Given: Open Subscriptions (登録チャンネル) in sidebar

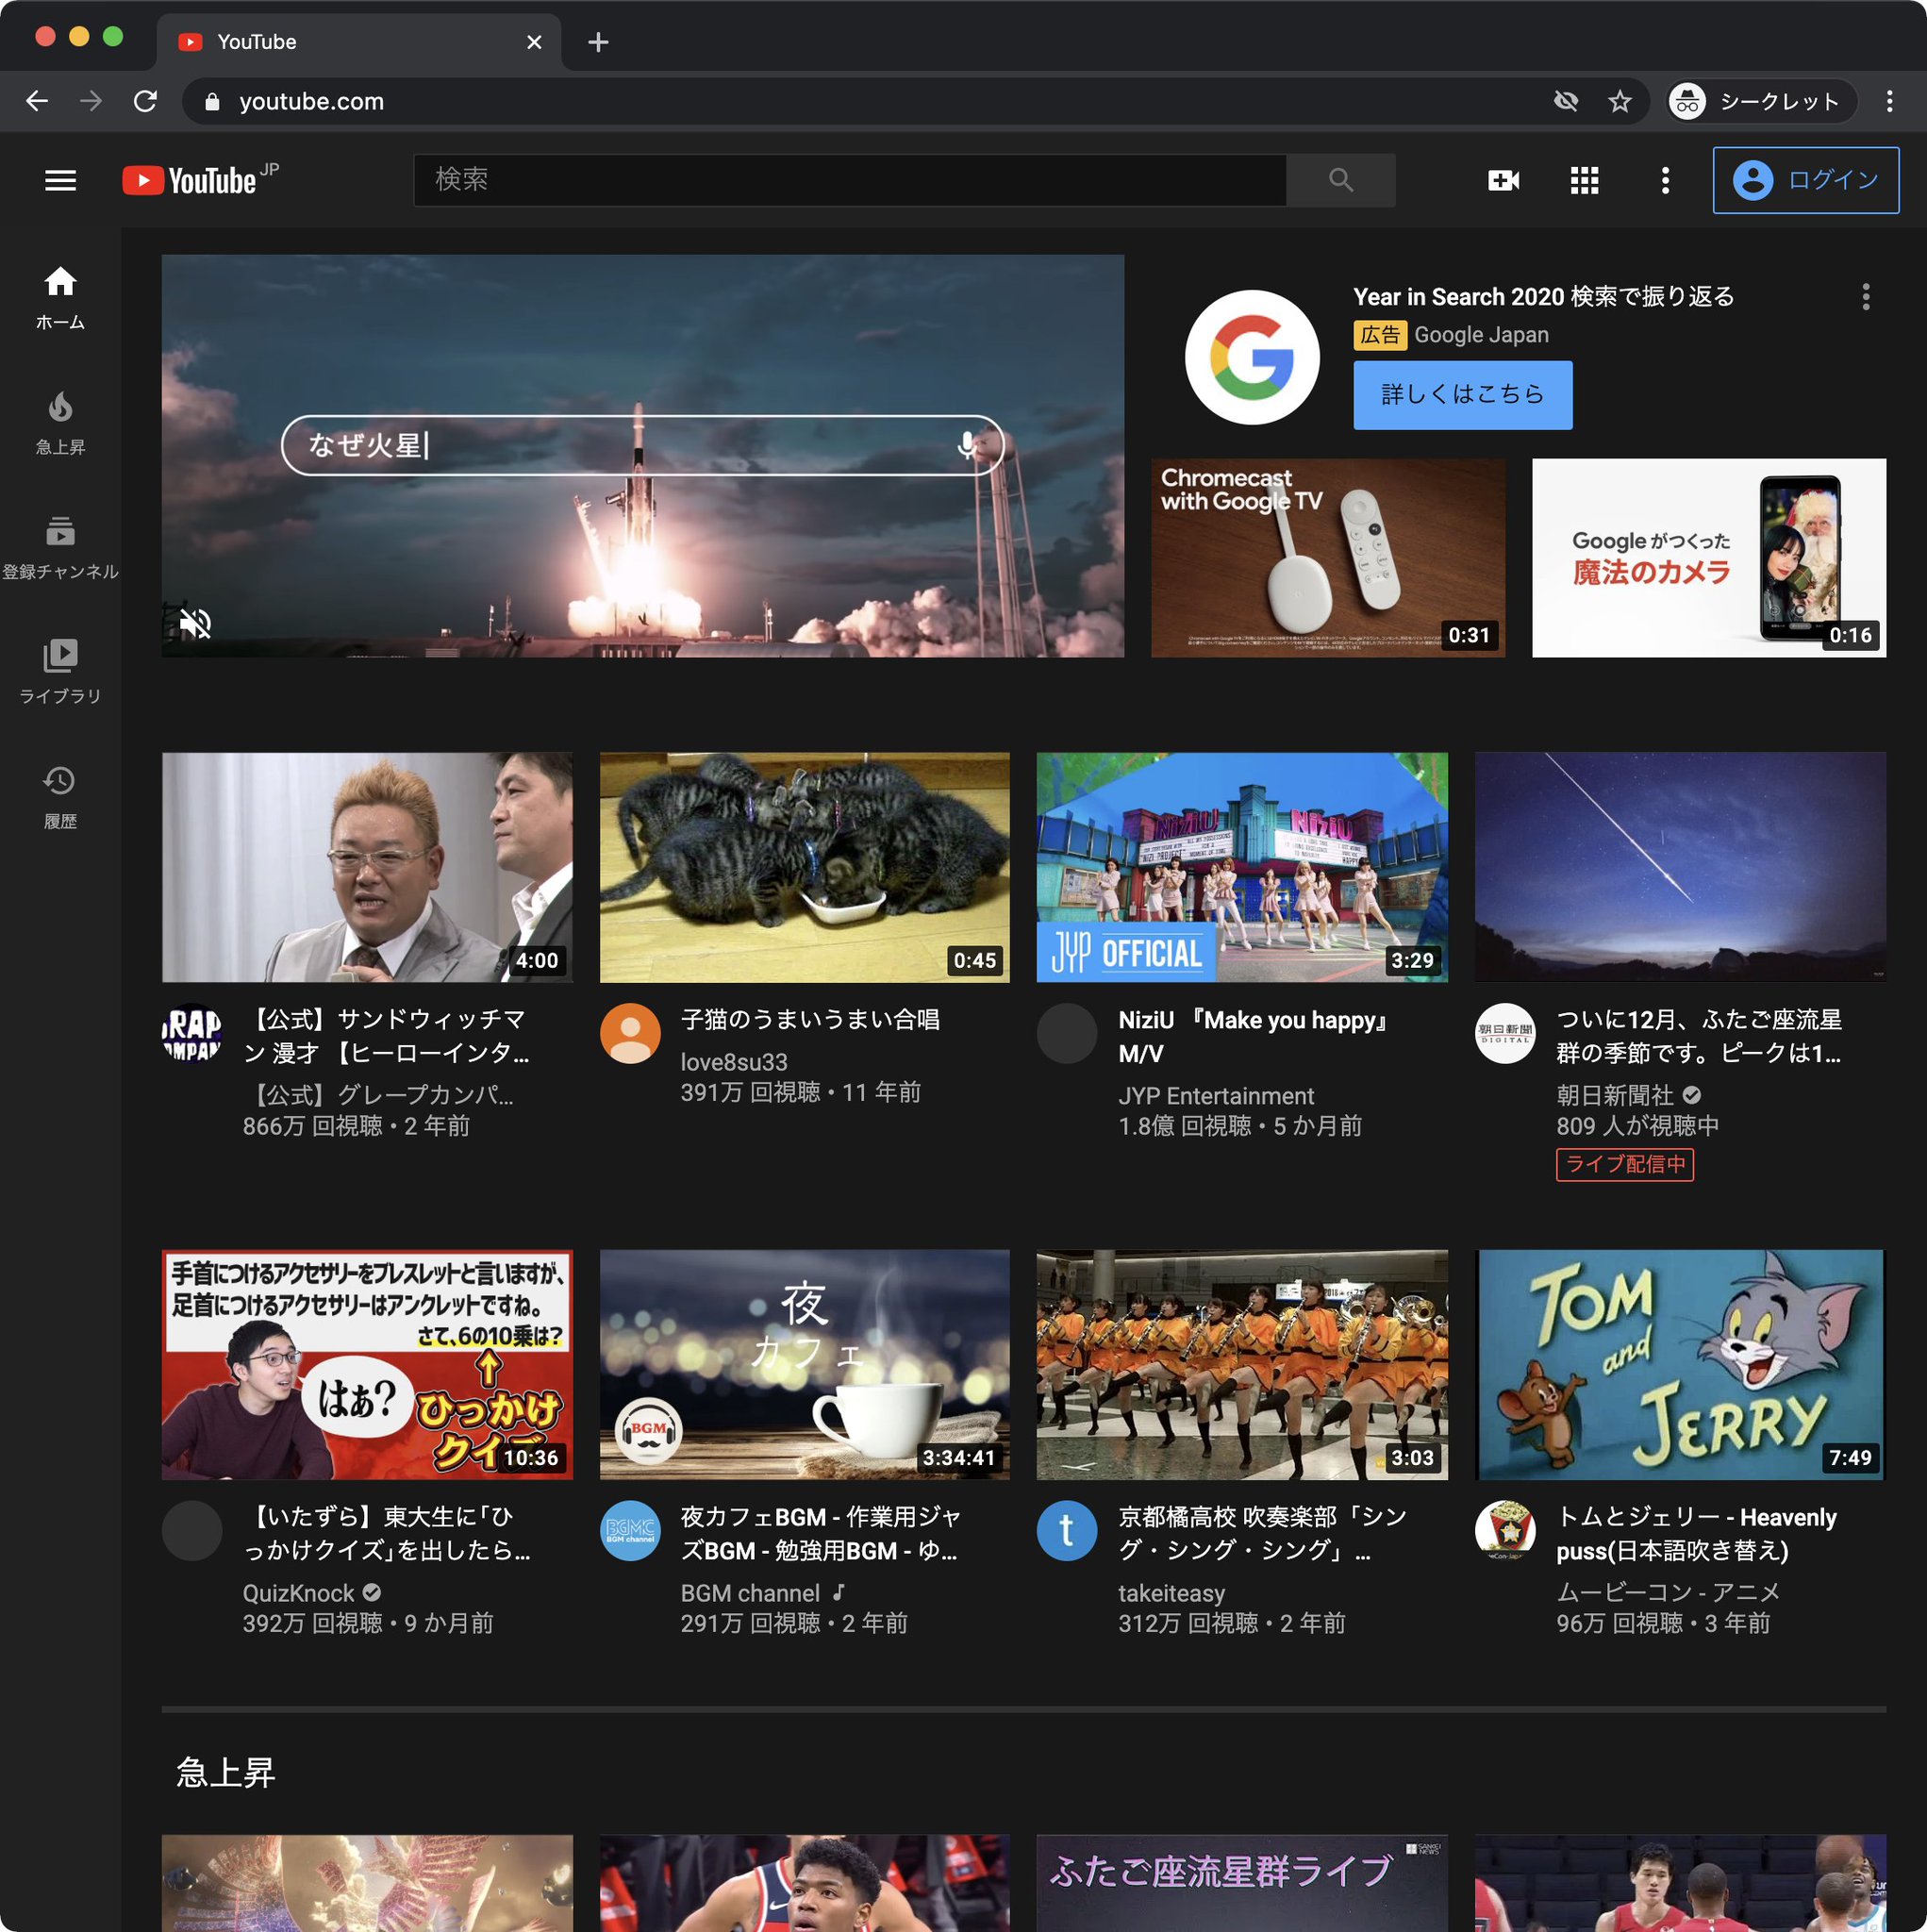Looking at the screenshot, I should [x=60, y=547].
